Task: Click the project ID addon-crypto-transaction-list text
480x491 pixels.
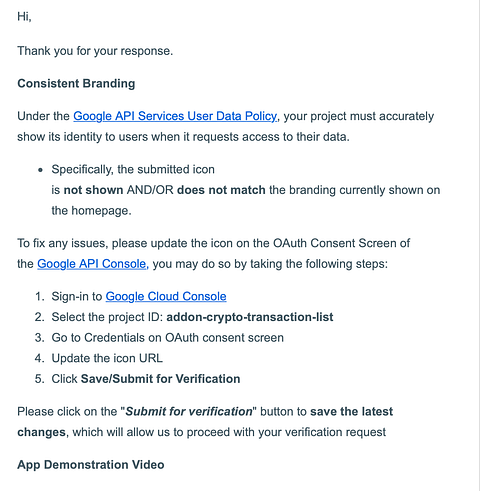Action: tap(250, 317)
